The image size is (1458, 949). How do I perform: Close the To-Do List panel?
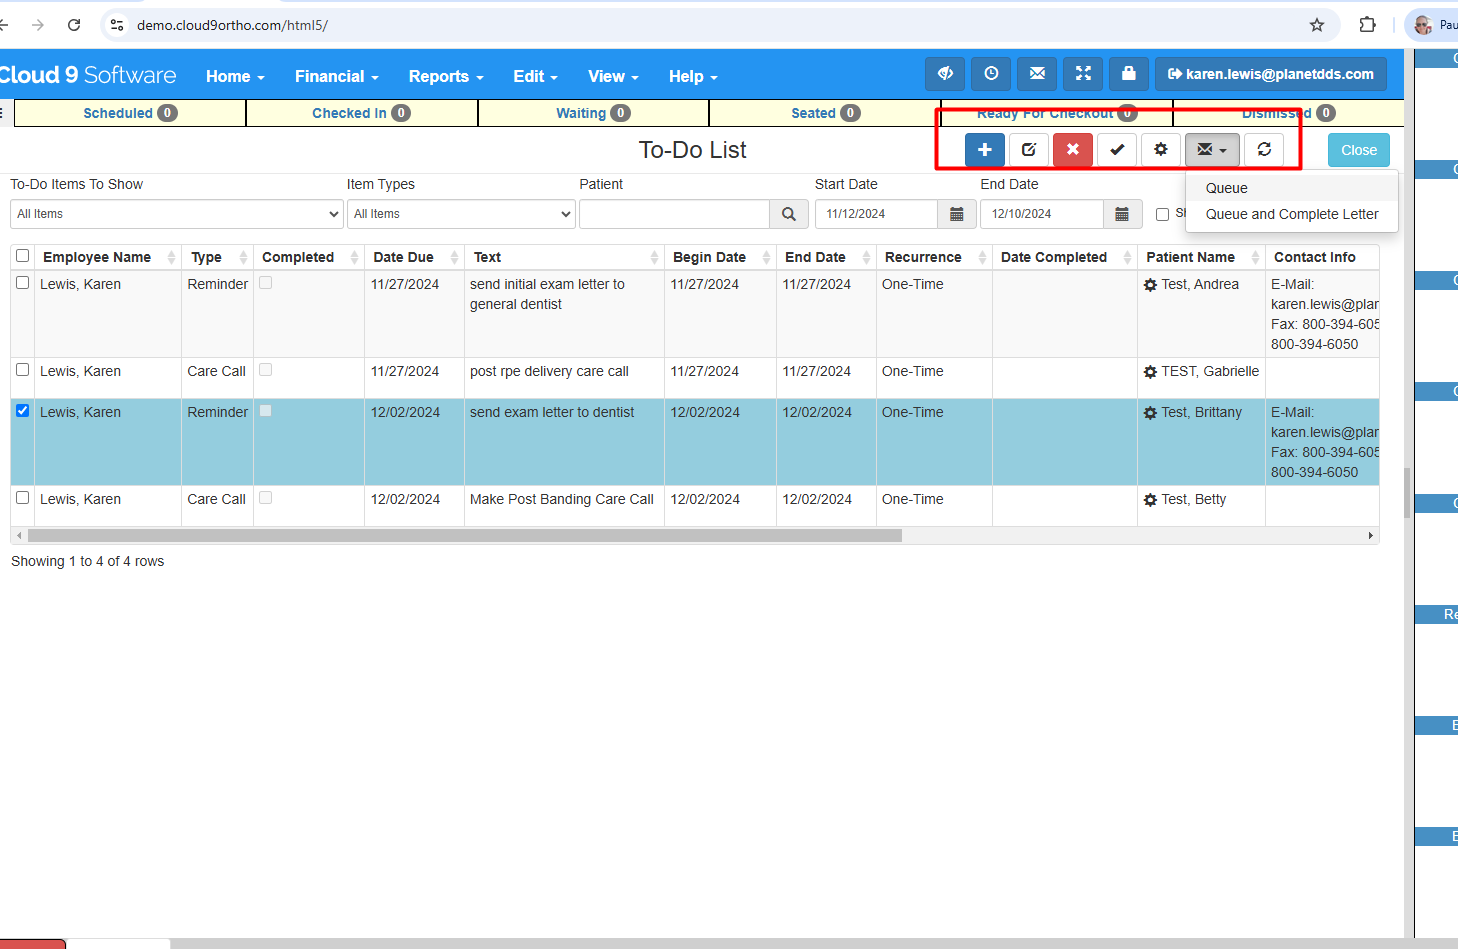pyautogui.click(x=1358, y=150)
